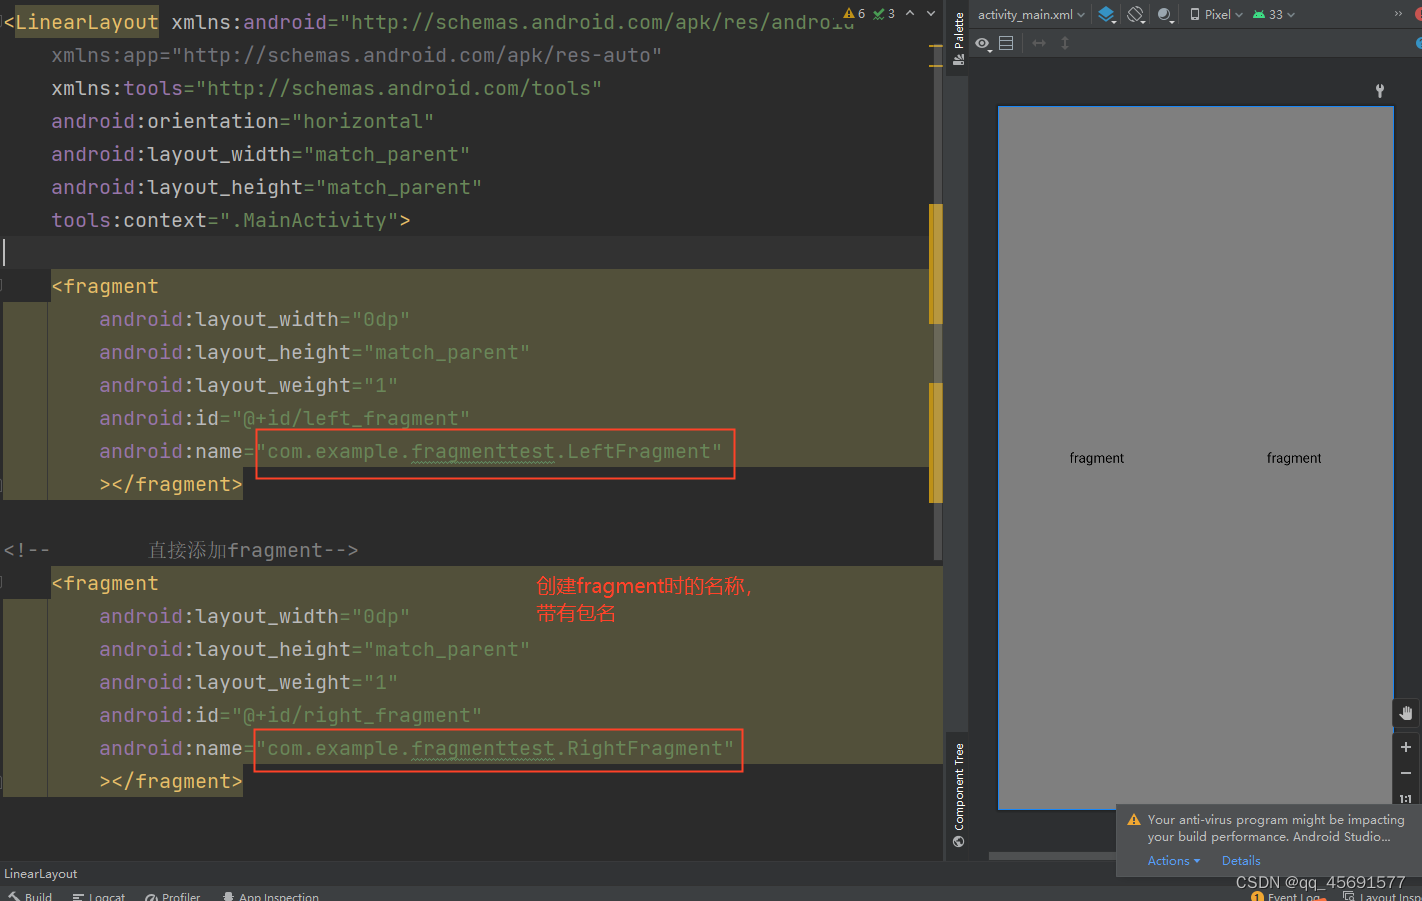Open the Details link in notification
Viewport: 1422px width, 901px height.
point(1241,861)
